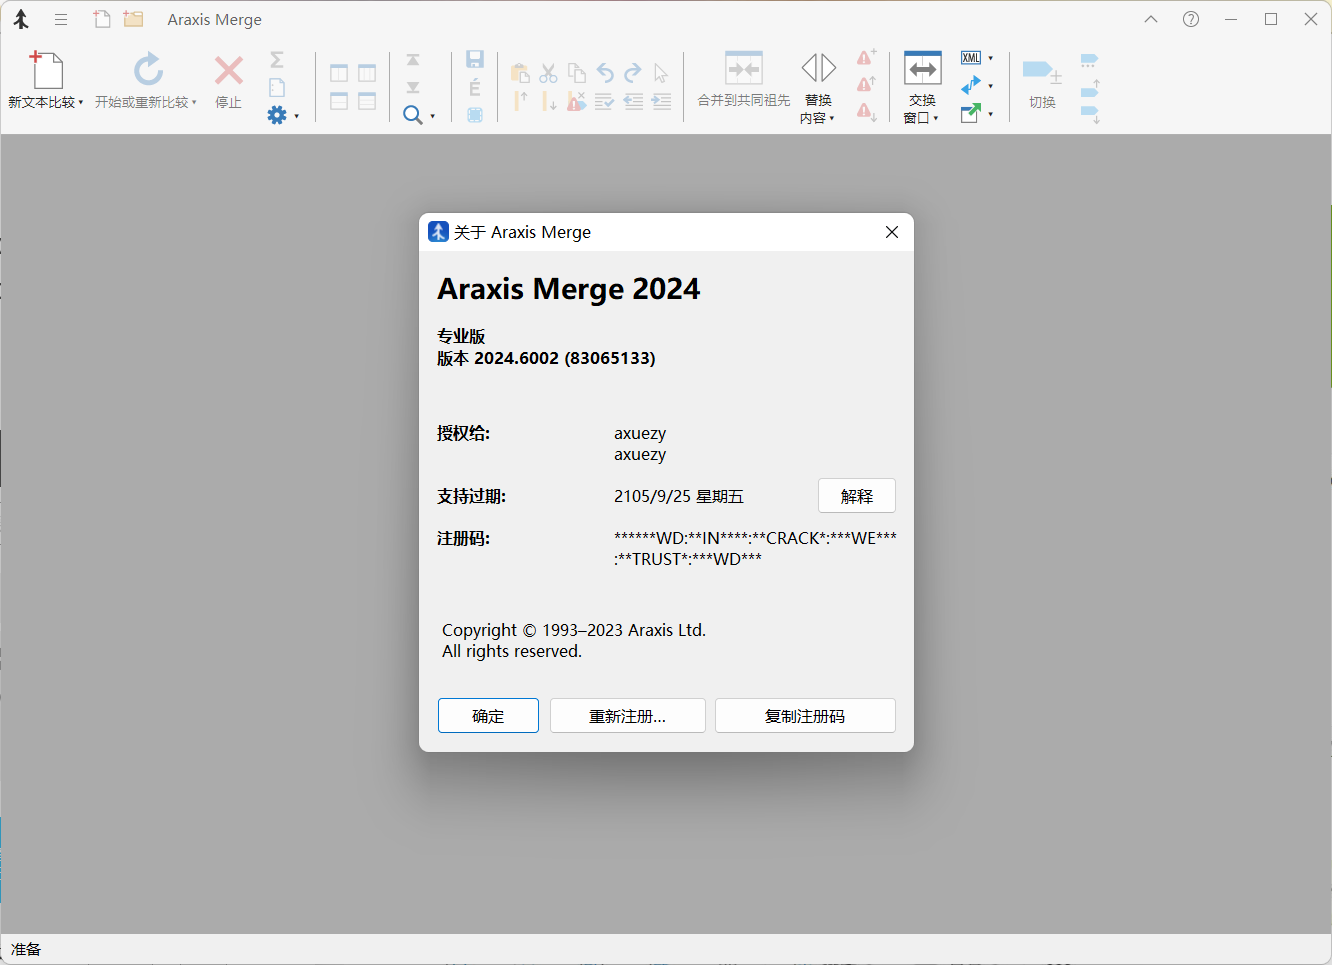Open the blue gear options icon

tap(277, 115)
